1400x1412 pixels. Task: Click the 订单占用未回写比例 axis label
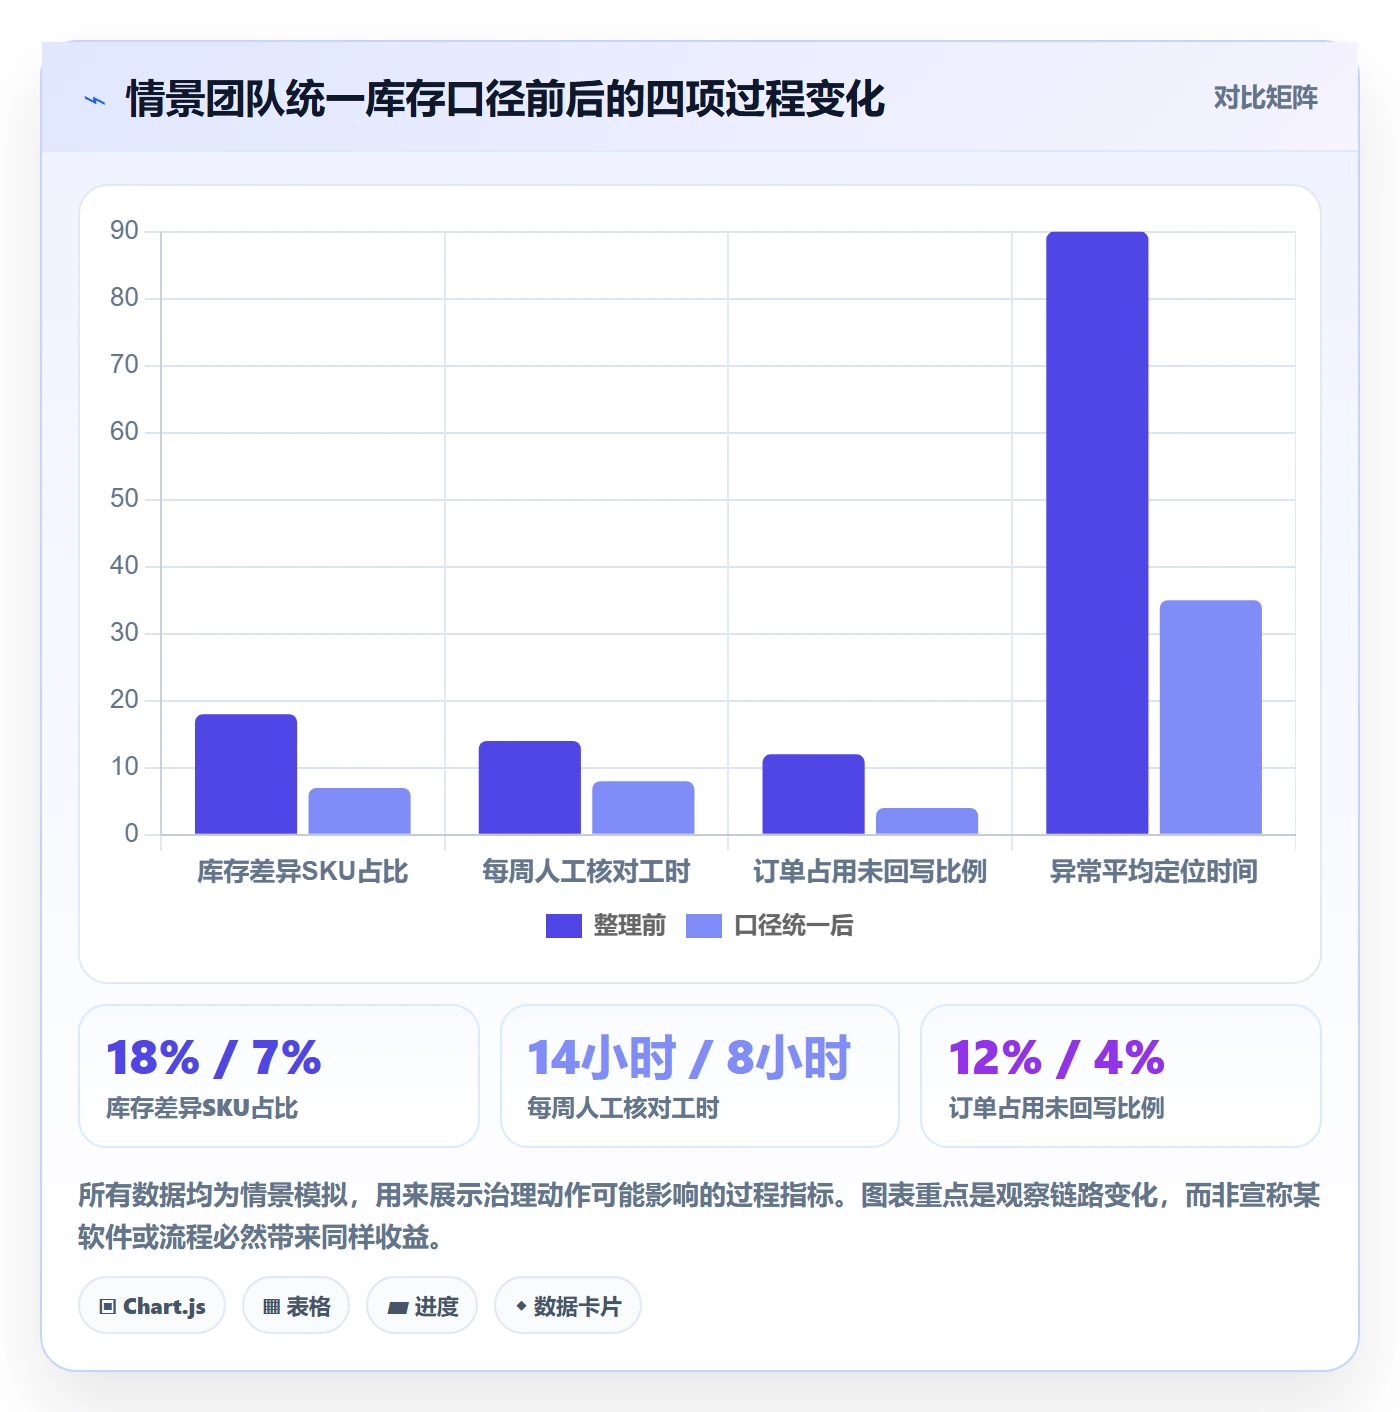click(x=870, y=871)
